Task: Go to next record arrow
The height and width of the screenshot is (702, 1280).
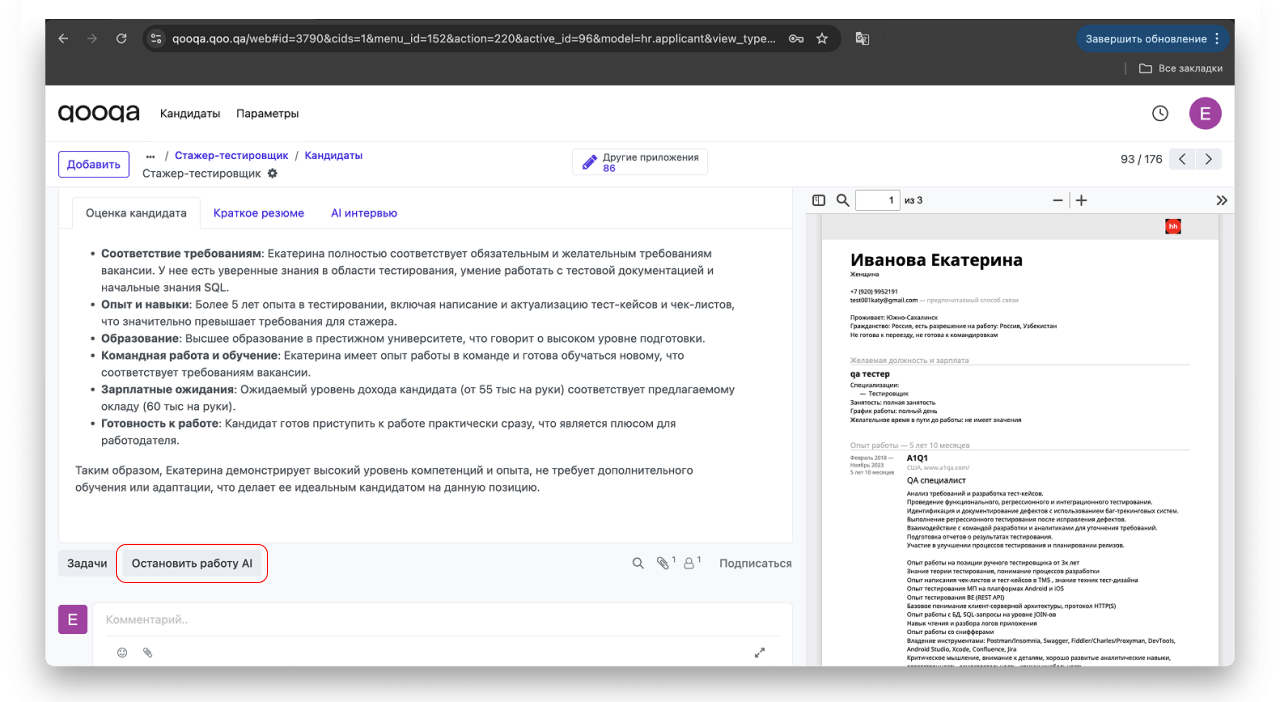Action: [1209, 159]
